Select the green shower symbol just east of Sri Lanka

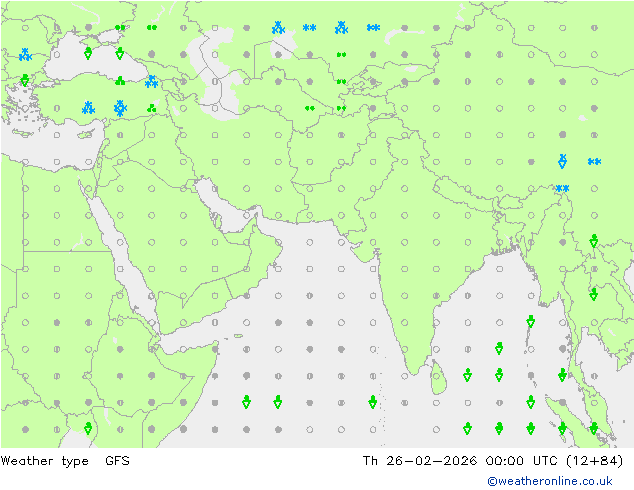pos(467,375)
